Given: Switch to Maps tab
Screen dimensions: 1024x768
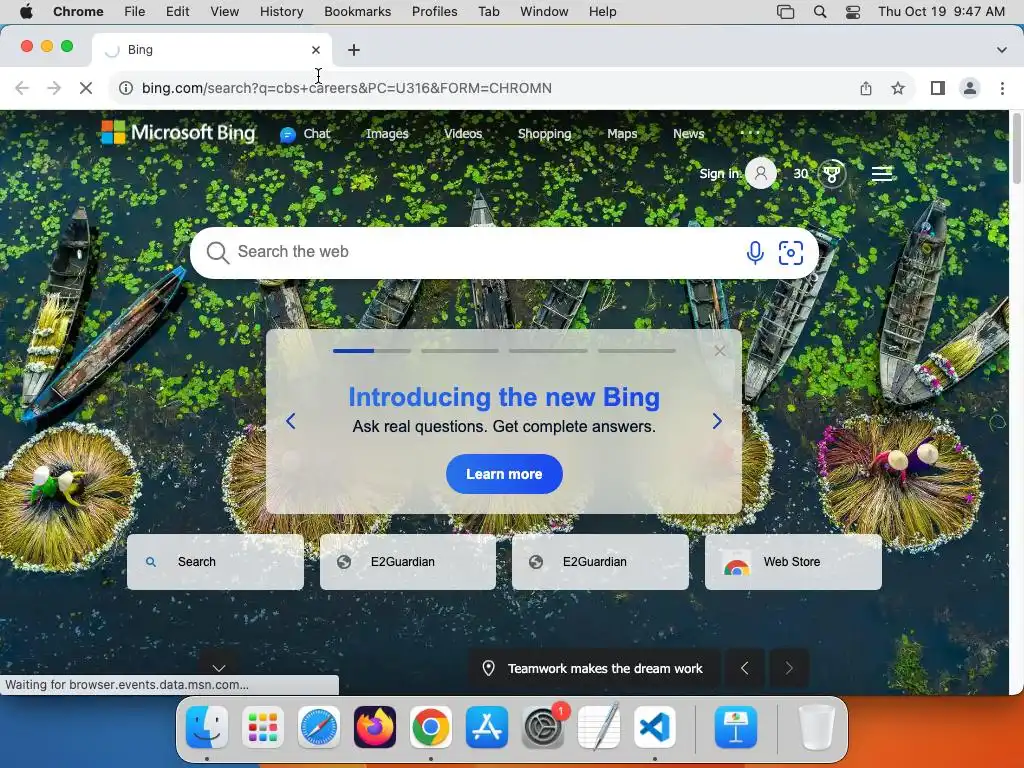Looking at the screenshot, I should tap(622, 134).
